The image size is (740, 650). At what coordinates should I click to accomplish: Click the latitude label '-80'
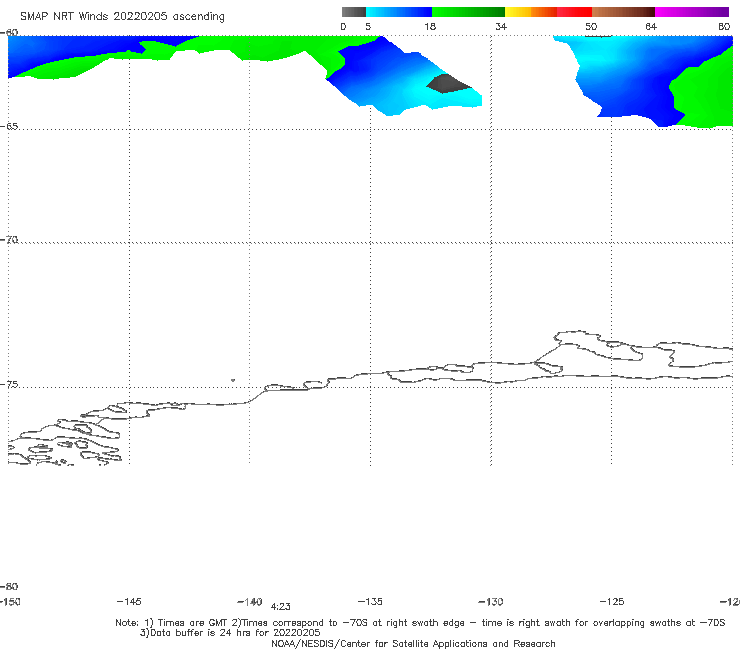click(9, 586)
